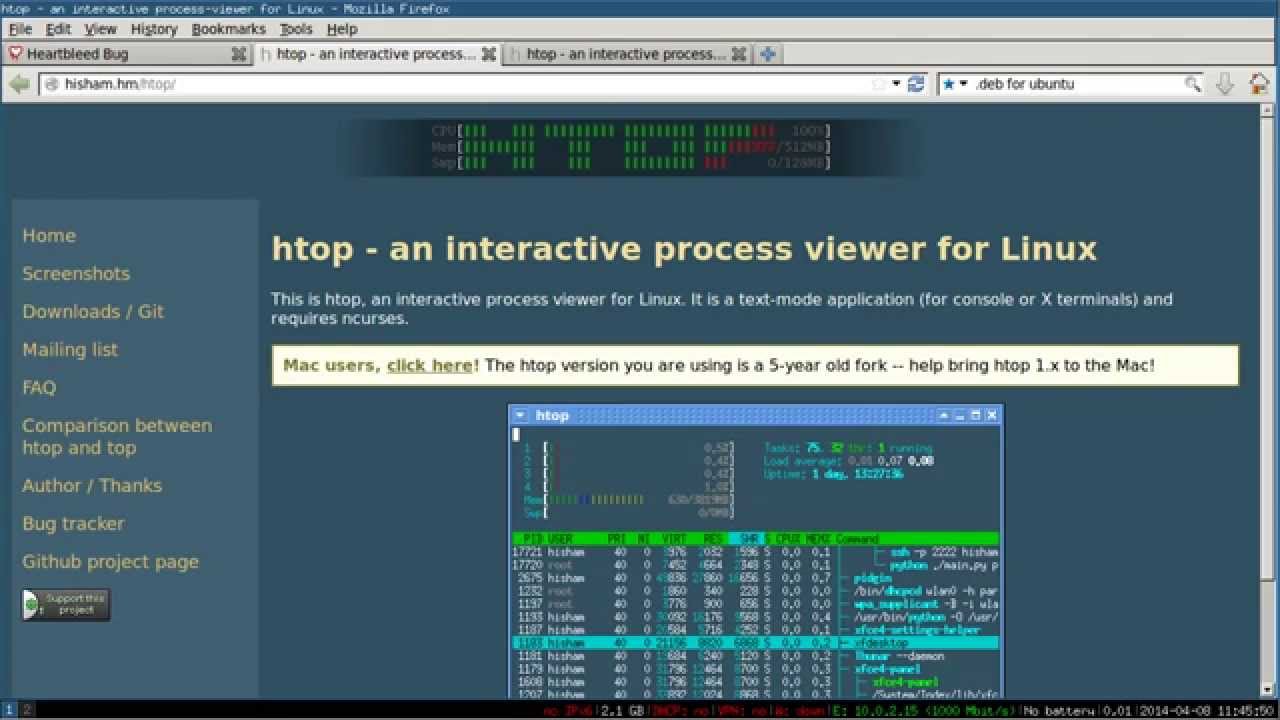Open the Help menu
The image size is (1280, 720).
pos(342,29)
